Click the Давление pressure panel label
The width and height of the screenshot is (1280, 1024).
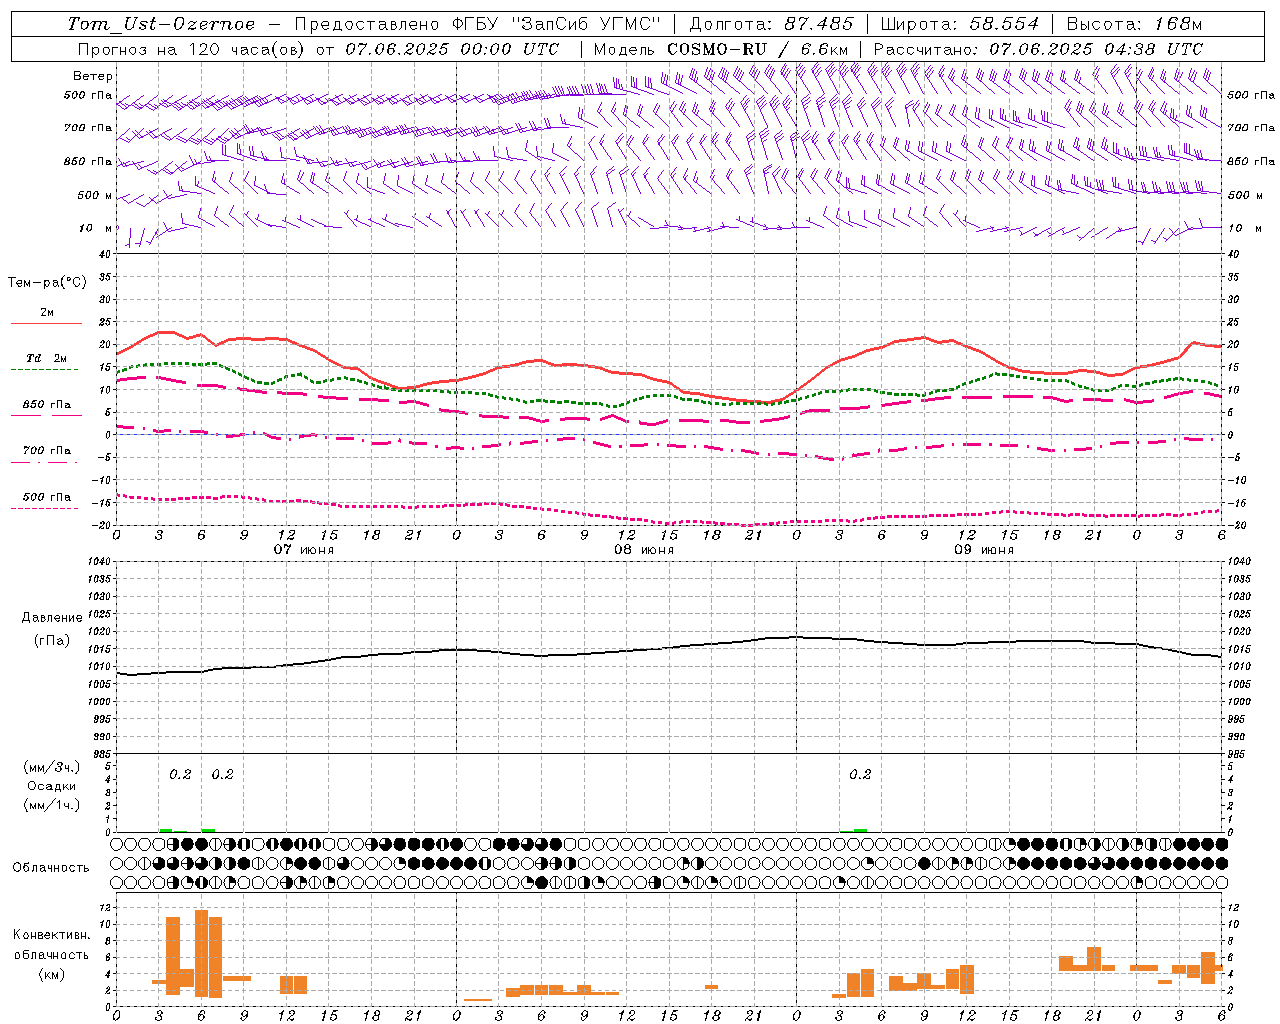point(52,618)
